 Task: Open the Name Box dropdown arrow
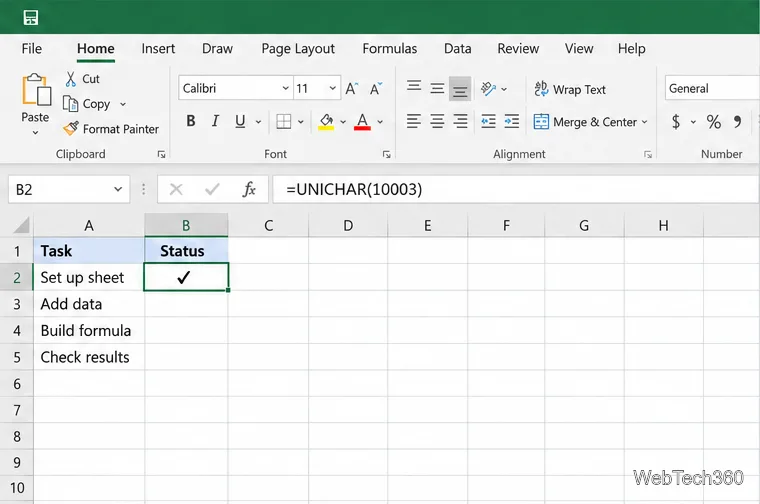point(118,189)
